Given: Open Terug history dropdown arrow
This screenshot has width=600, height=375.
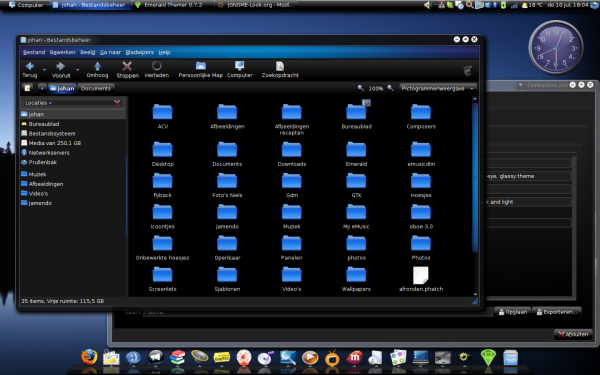Looking at the screenshot, I should coord(44,70).
